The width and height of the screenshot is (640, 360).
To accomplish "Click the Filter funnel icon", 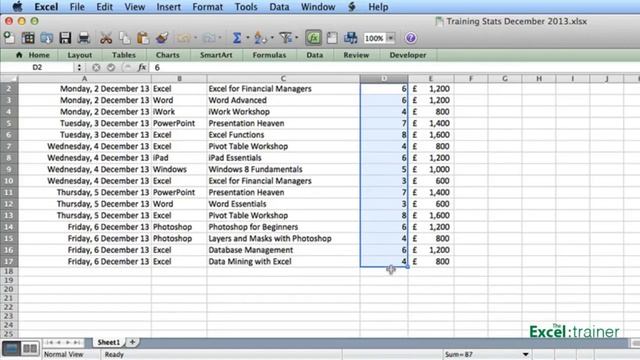I will (286, 38).
